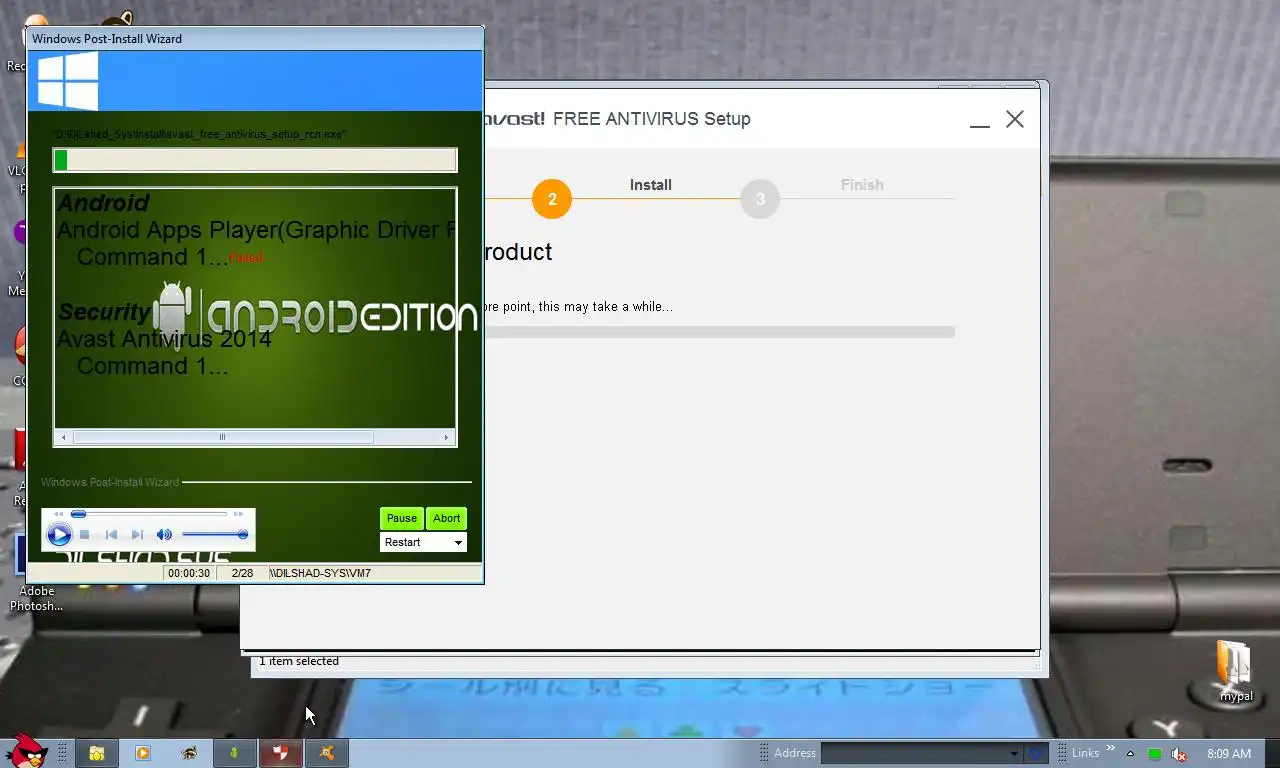Click the Go button next to Address
1280x768 pixels.
[x=1036, y=753]
